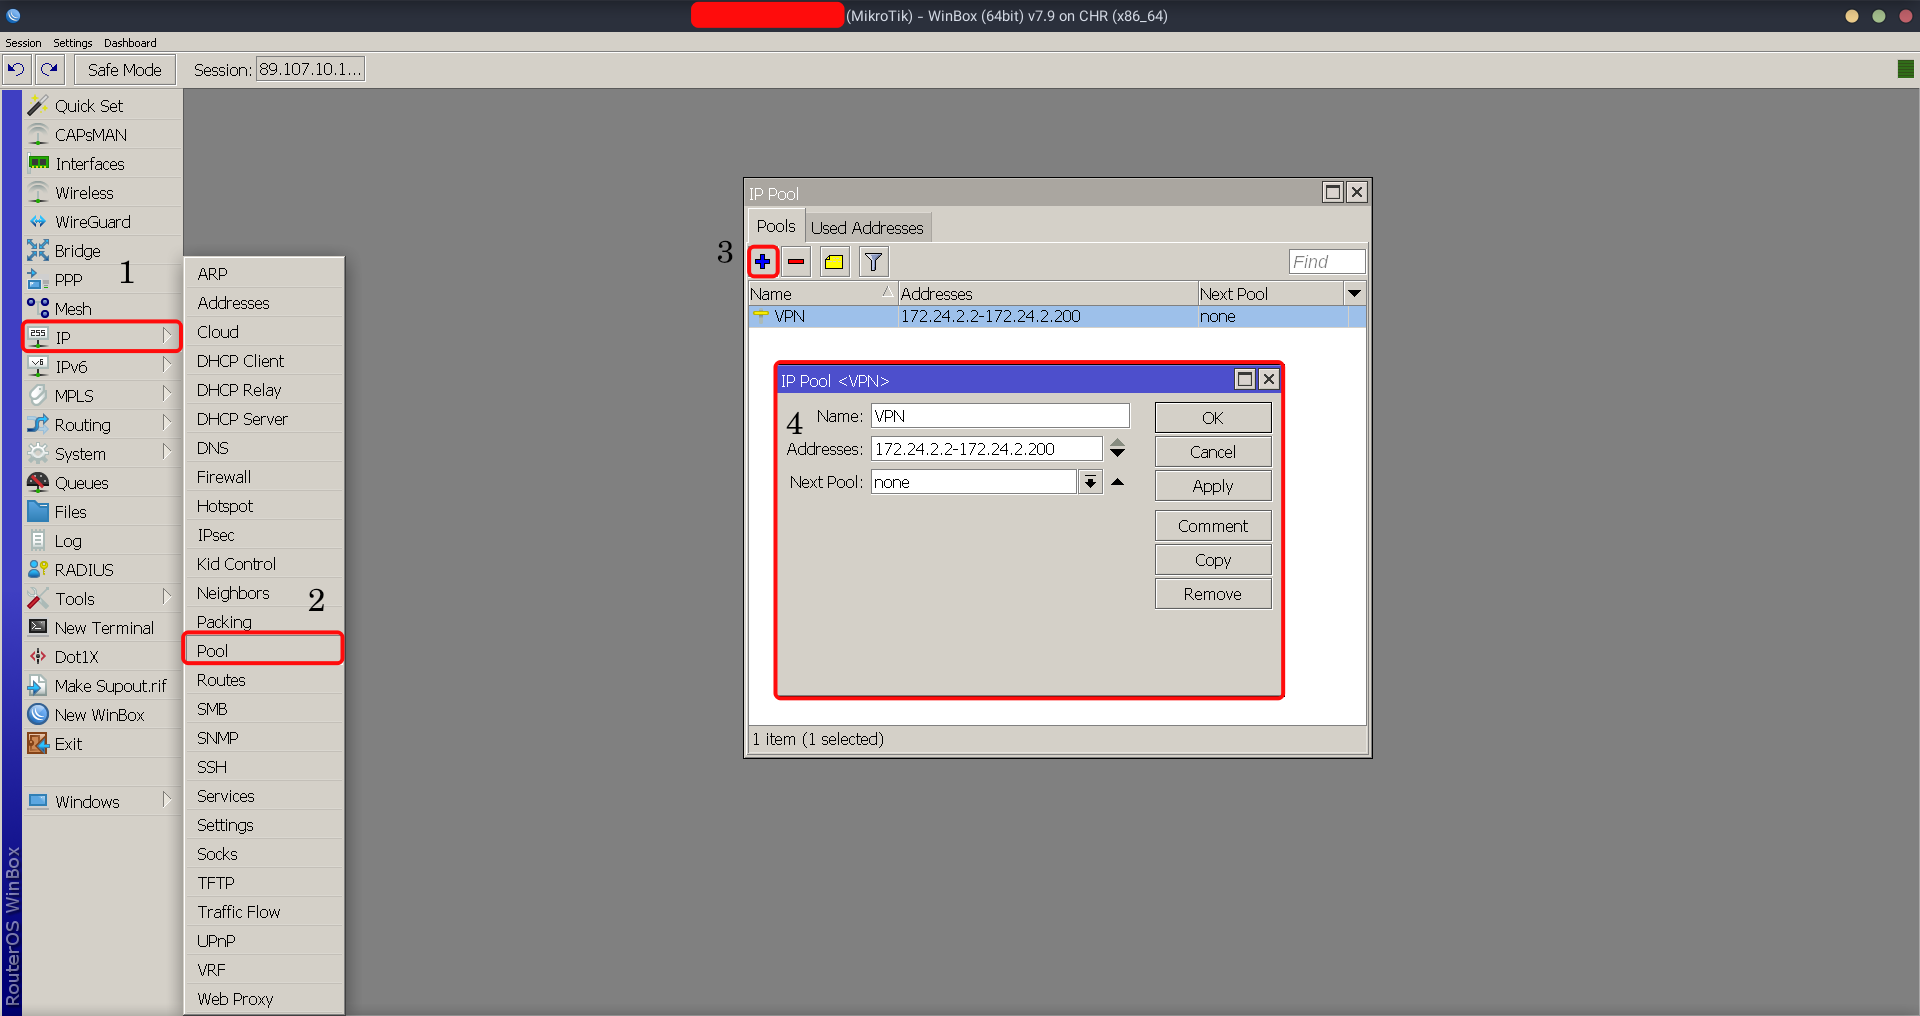Screen dimensions: 1920x1016
Task: Open the Next Pool dropdown
Action: tap(1090, 482)
